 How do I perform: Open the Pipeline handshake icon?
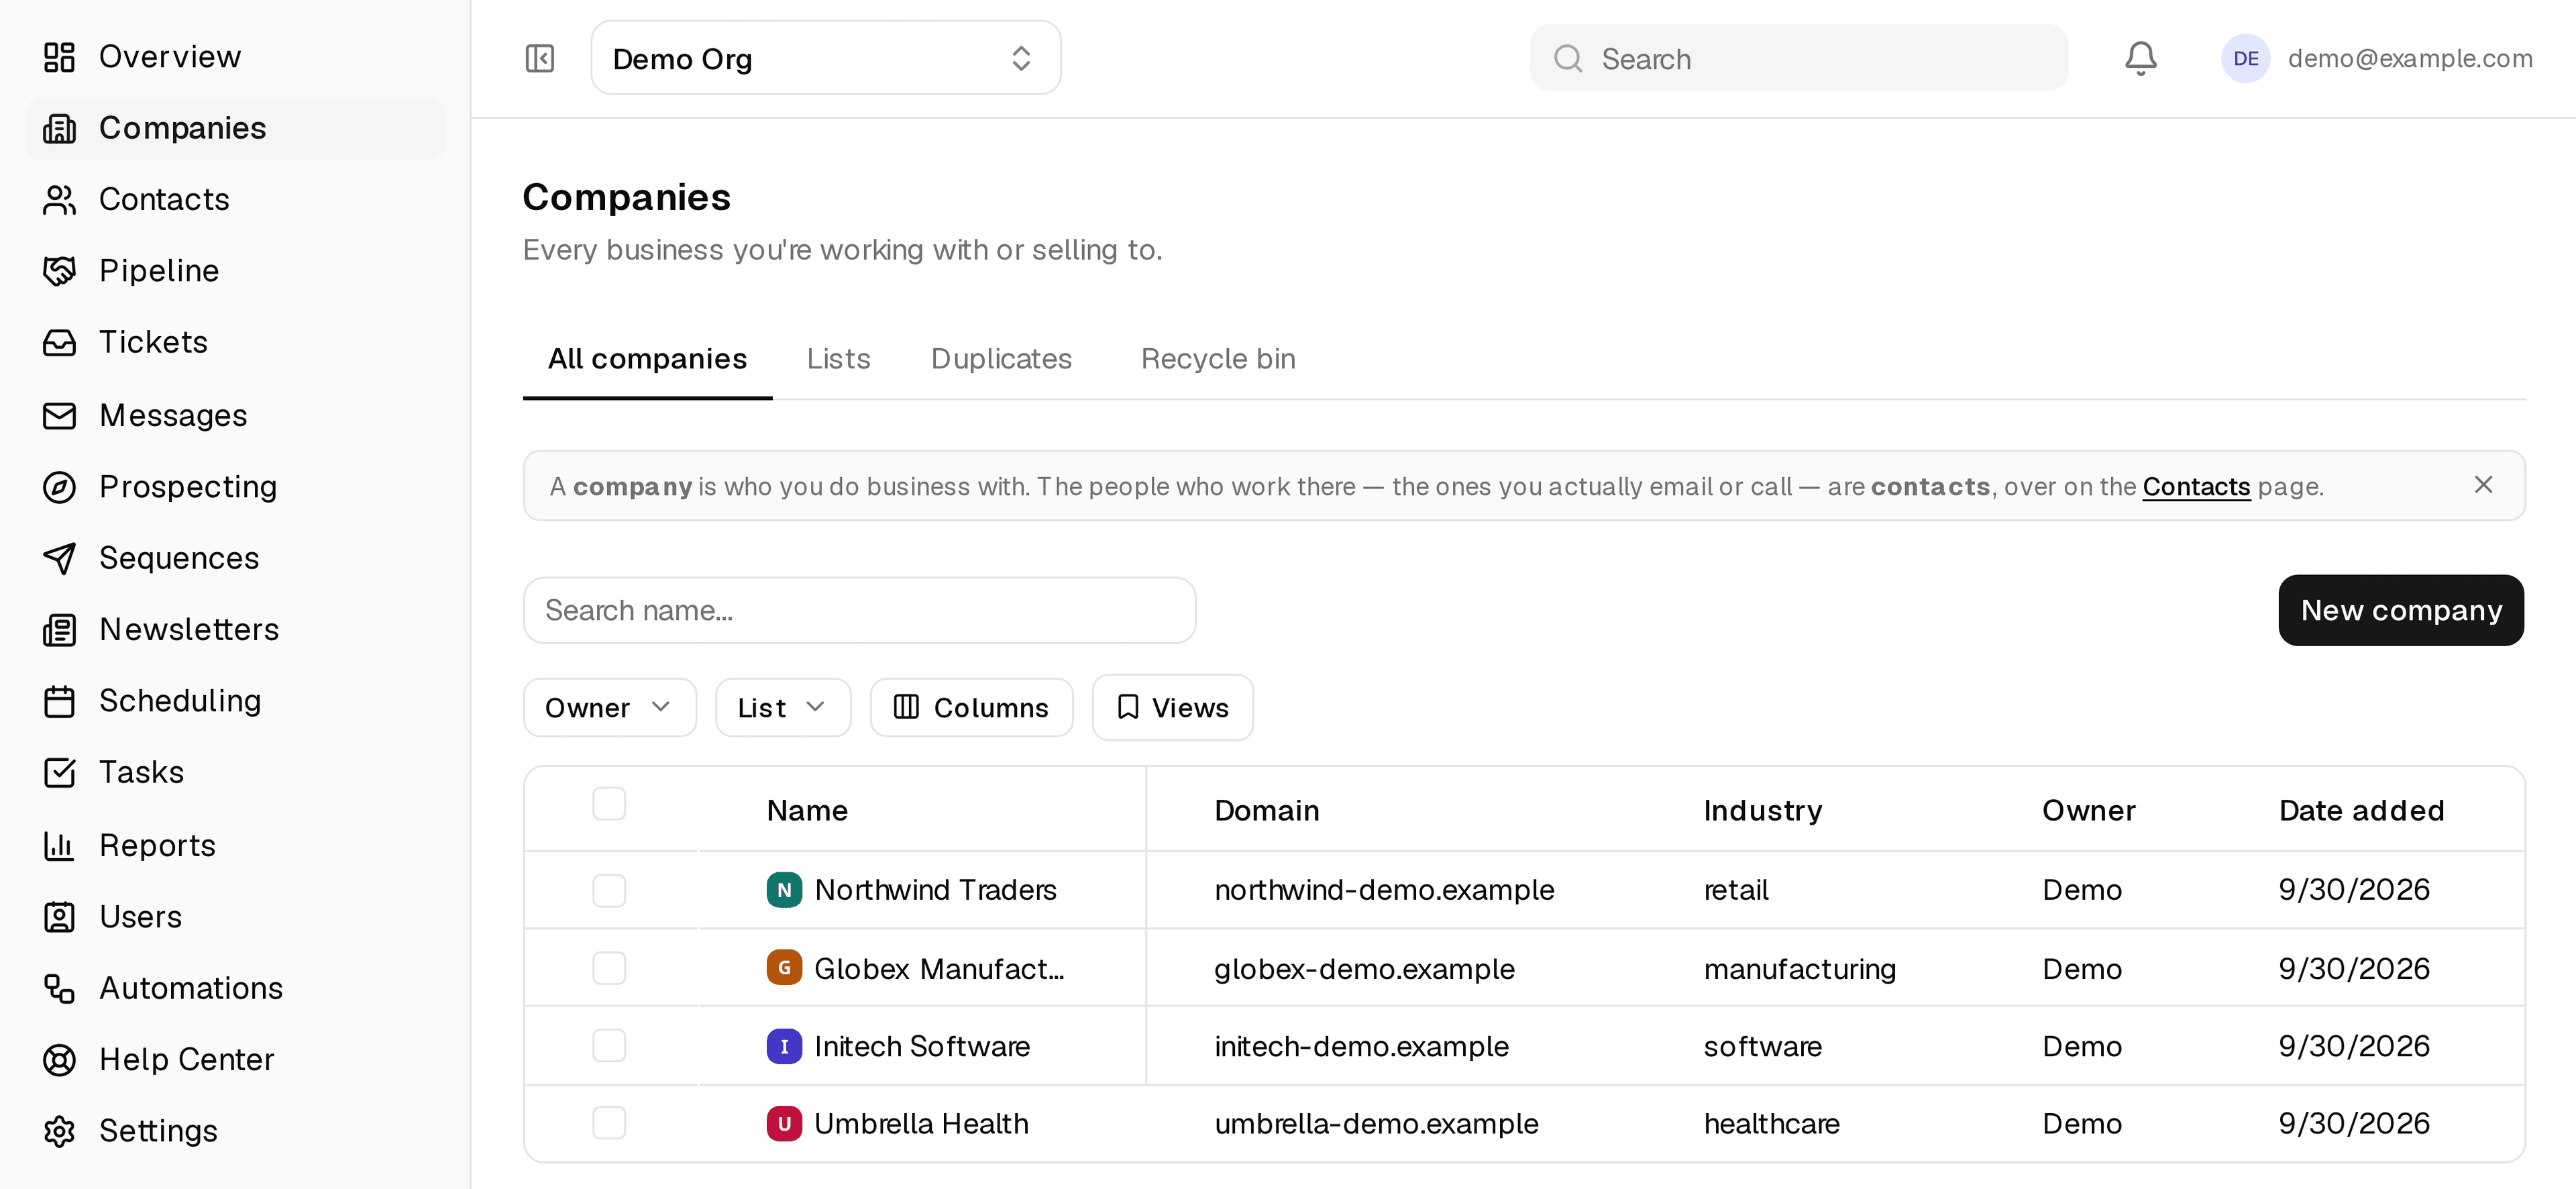59,271
